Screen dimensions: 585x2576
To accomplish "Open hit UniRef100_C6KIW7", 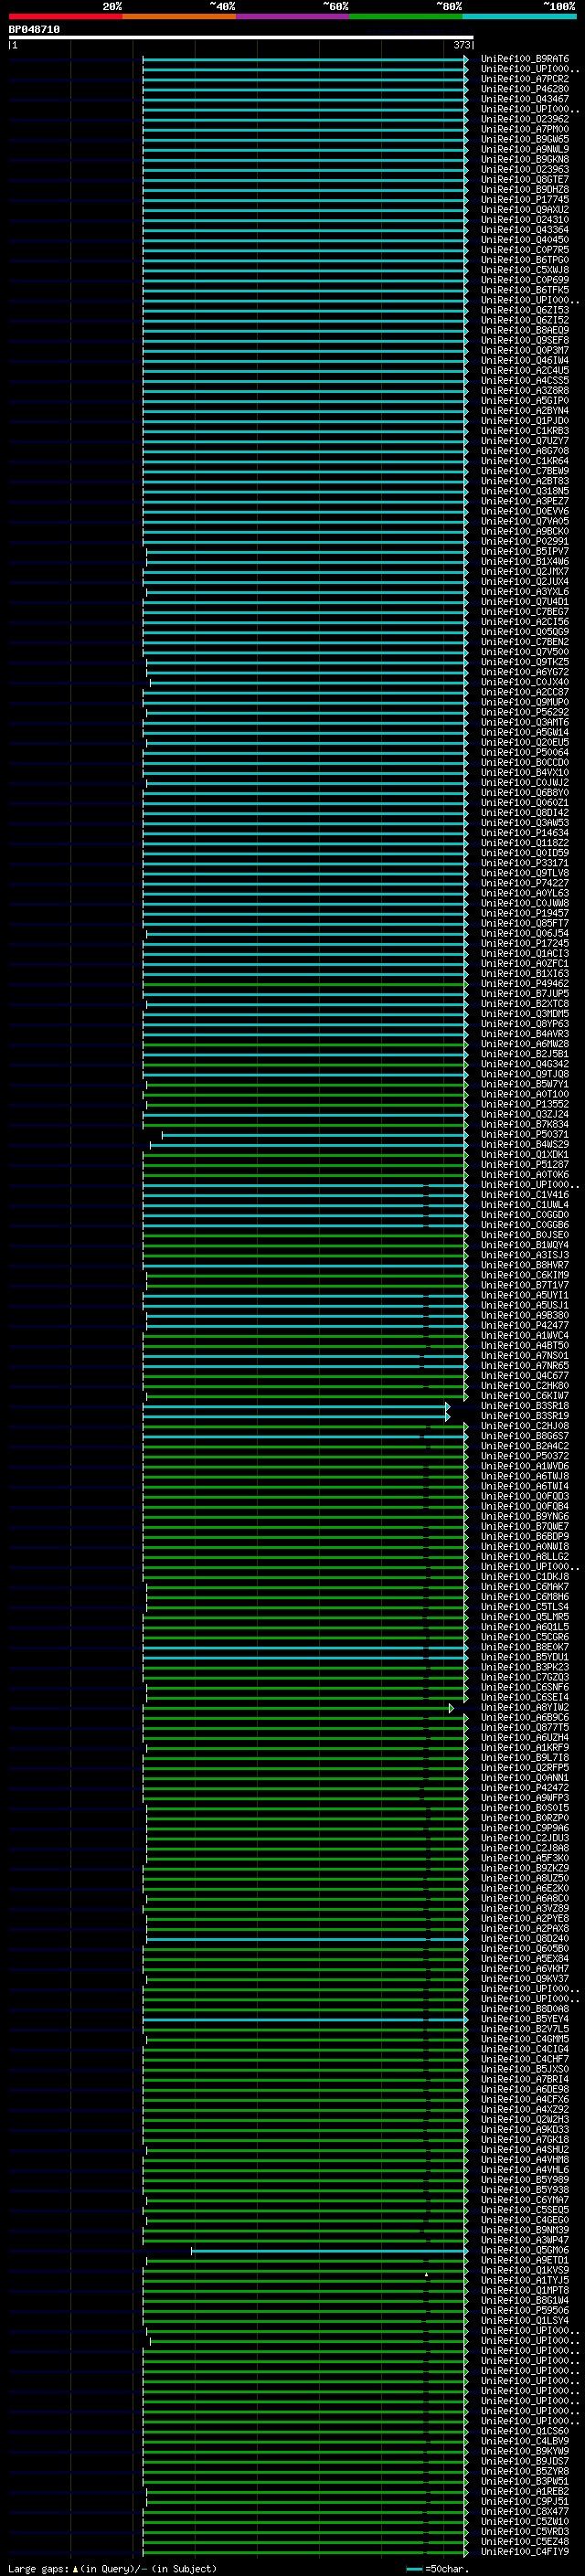I will [x=525, y=1396].
